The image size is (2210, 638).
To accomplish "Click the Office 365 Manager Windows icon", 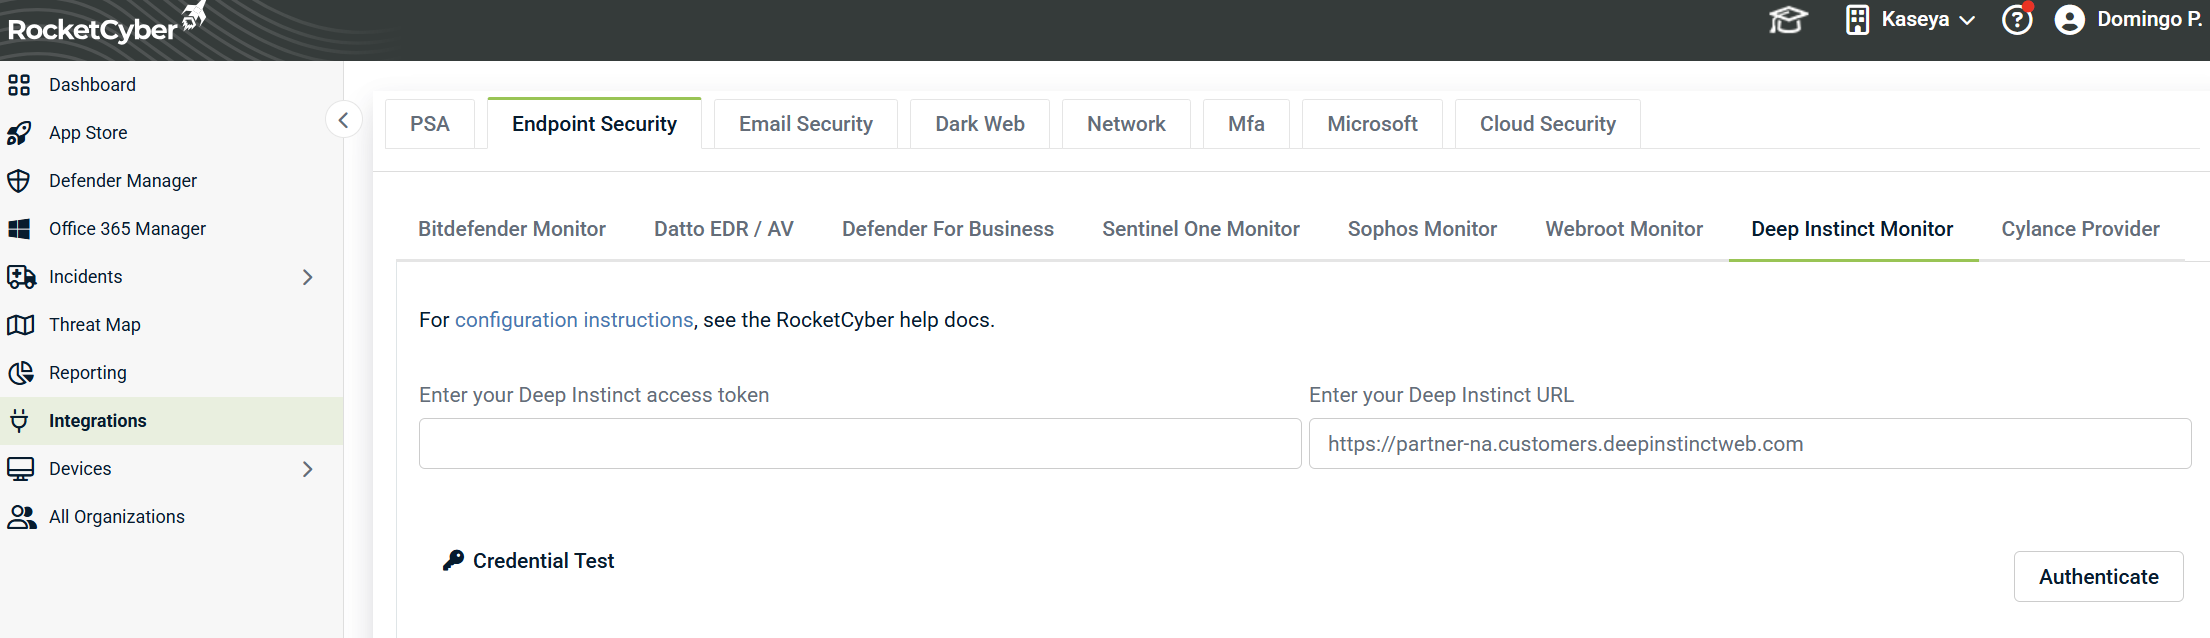I will tap(19, 229).
